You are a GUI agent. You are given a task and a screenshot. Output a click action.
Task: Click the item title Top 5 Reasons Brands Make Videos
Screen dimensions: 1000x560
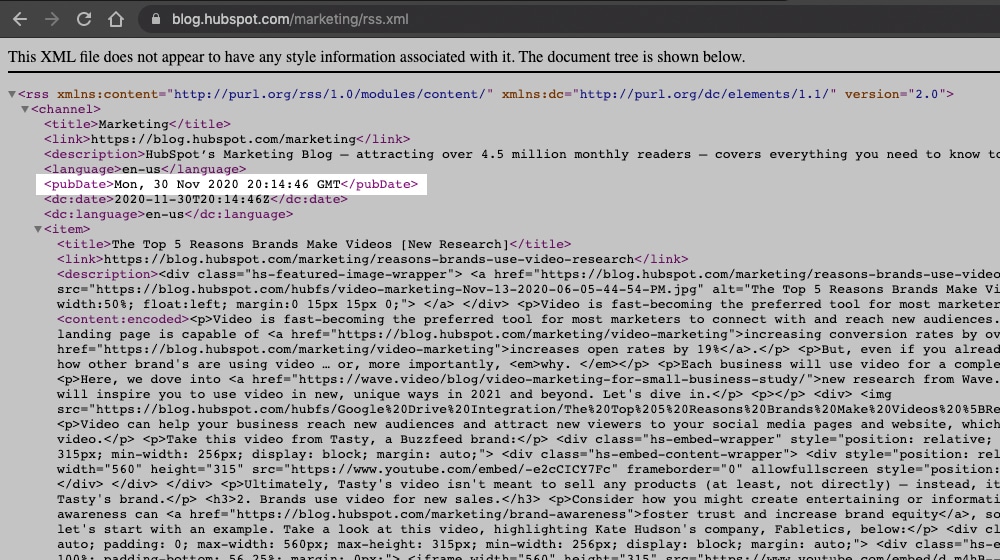pos(314,244)
